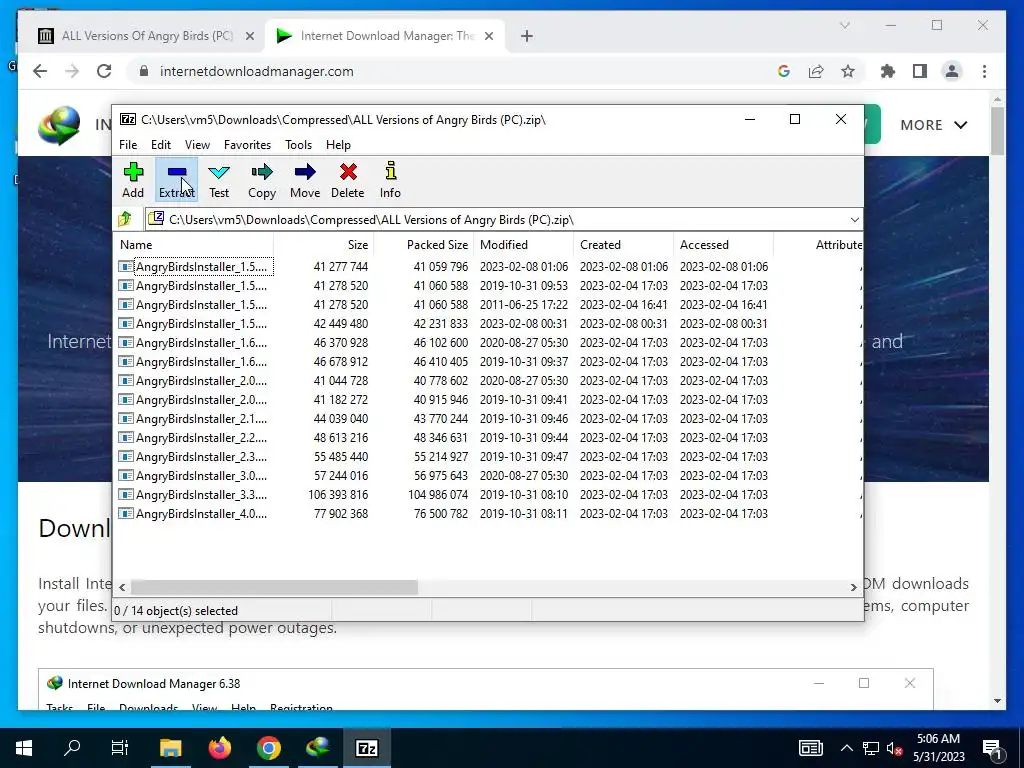Select the file sized 41 044 728
Screen dimensions: 1024x768
[488, 380]
